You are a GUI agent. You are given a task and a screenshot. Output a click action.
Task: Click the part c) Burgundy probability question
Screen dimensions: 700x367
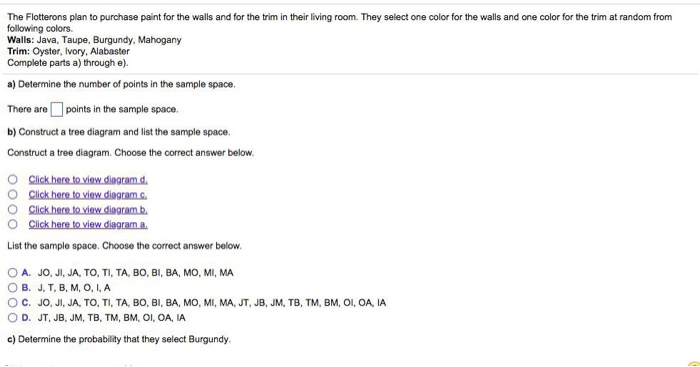[119, 339]
